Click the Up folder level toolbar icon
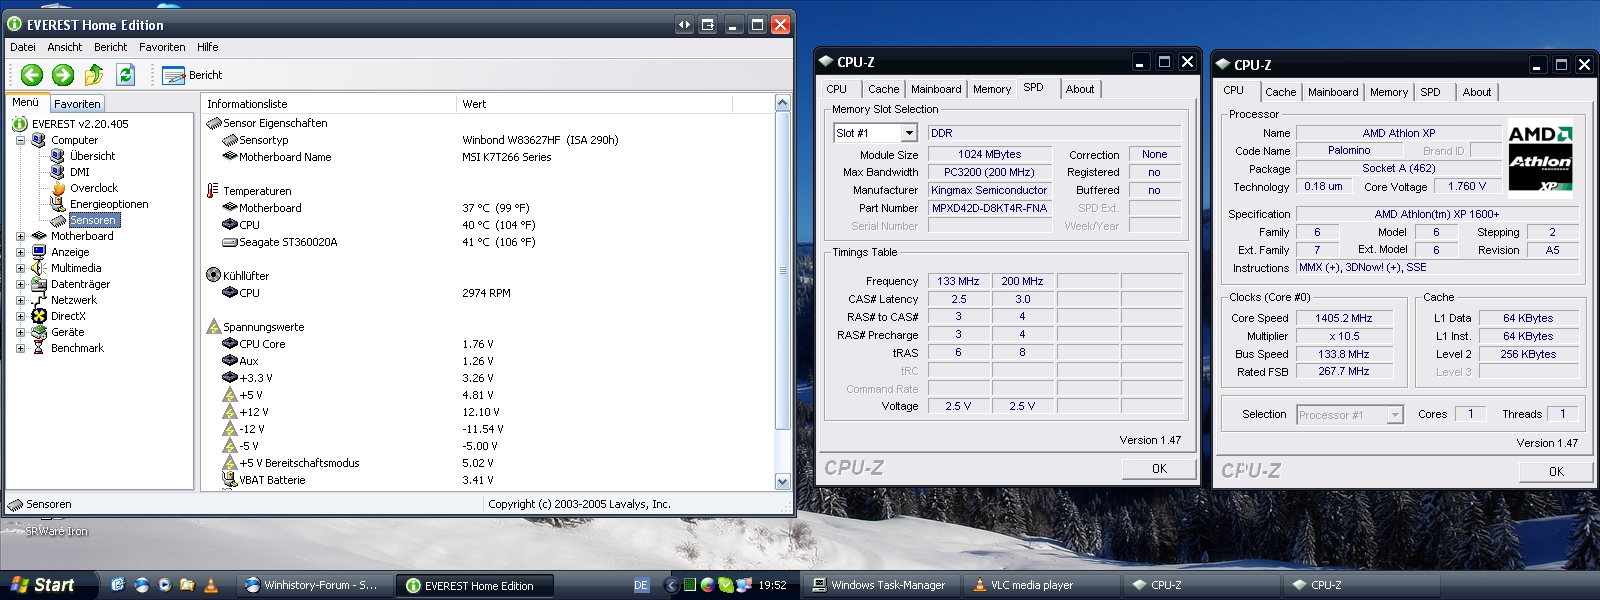Image resolution: width=1600 pixels, height=600 pixels. click(x=94, y=75)
